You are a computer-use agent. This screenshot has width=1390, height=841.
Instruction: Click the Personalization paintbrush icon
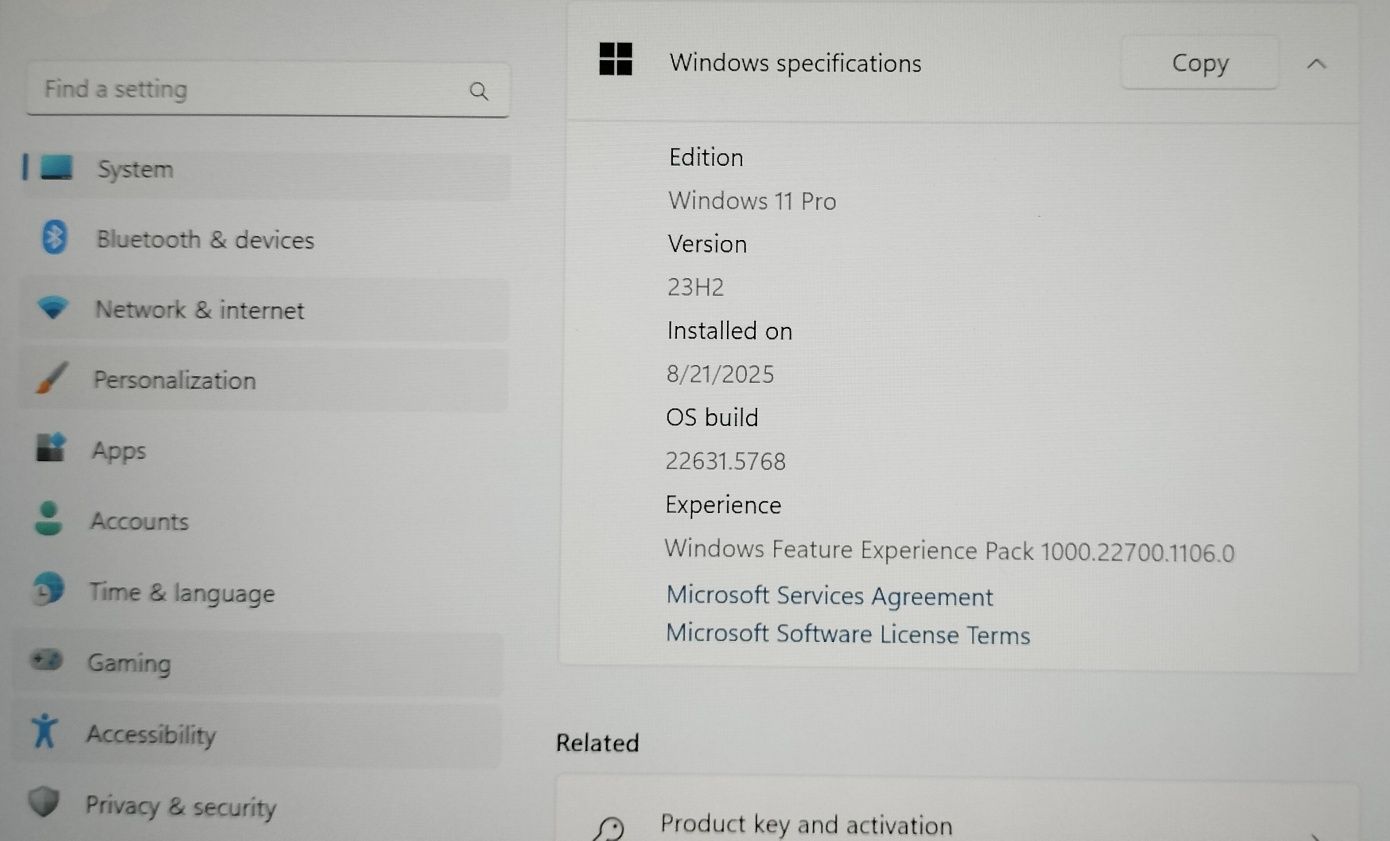coord(51,379)
